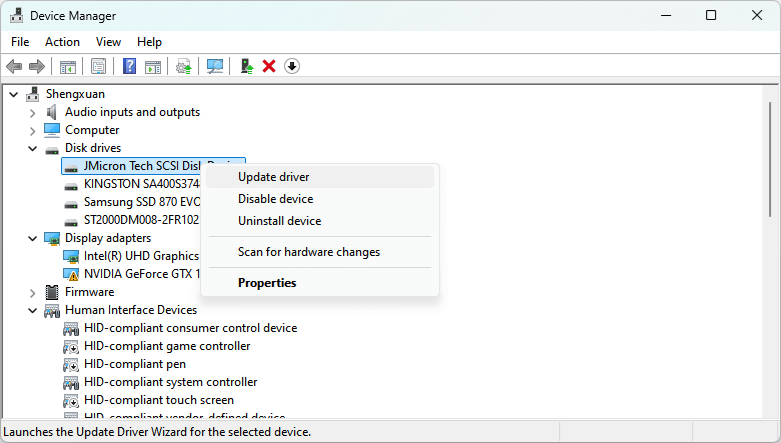Select HID-compliant system controller

click(170, 382)
